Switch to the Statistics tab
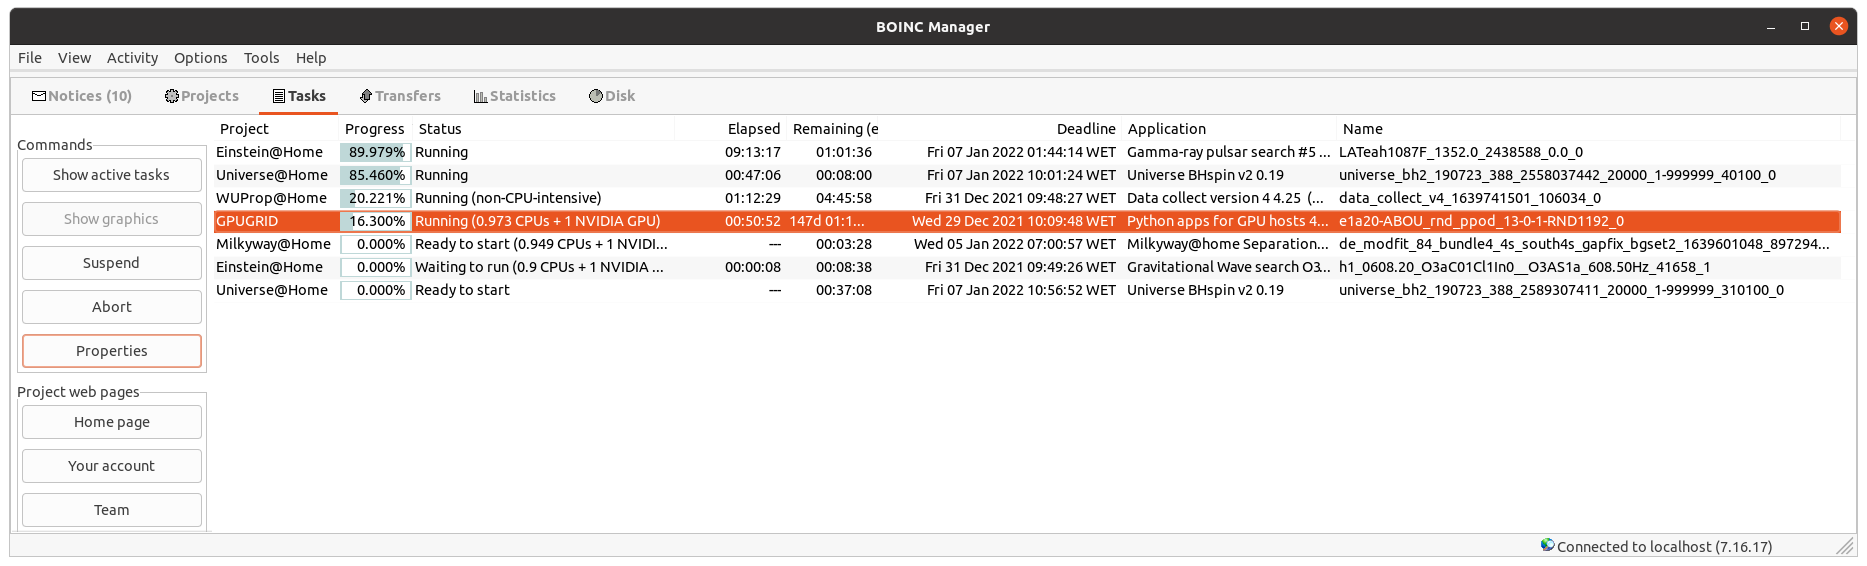The width and height of the screenshot is (1867, 566). [515, 96]
